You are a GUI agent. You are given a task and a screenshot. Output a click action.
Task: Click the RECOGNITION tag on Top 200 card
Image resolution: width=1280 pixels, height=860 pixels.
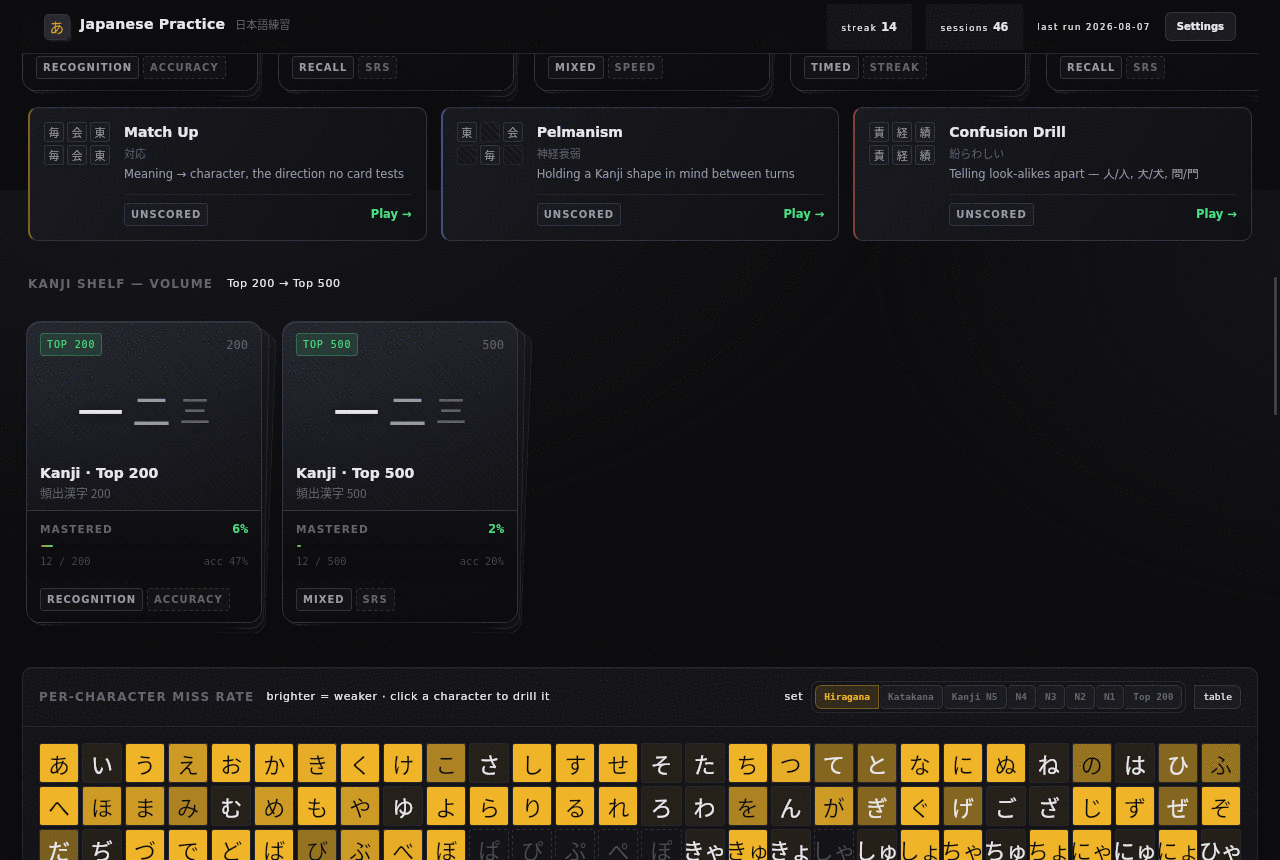click(92, 599)
